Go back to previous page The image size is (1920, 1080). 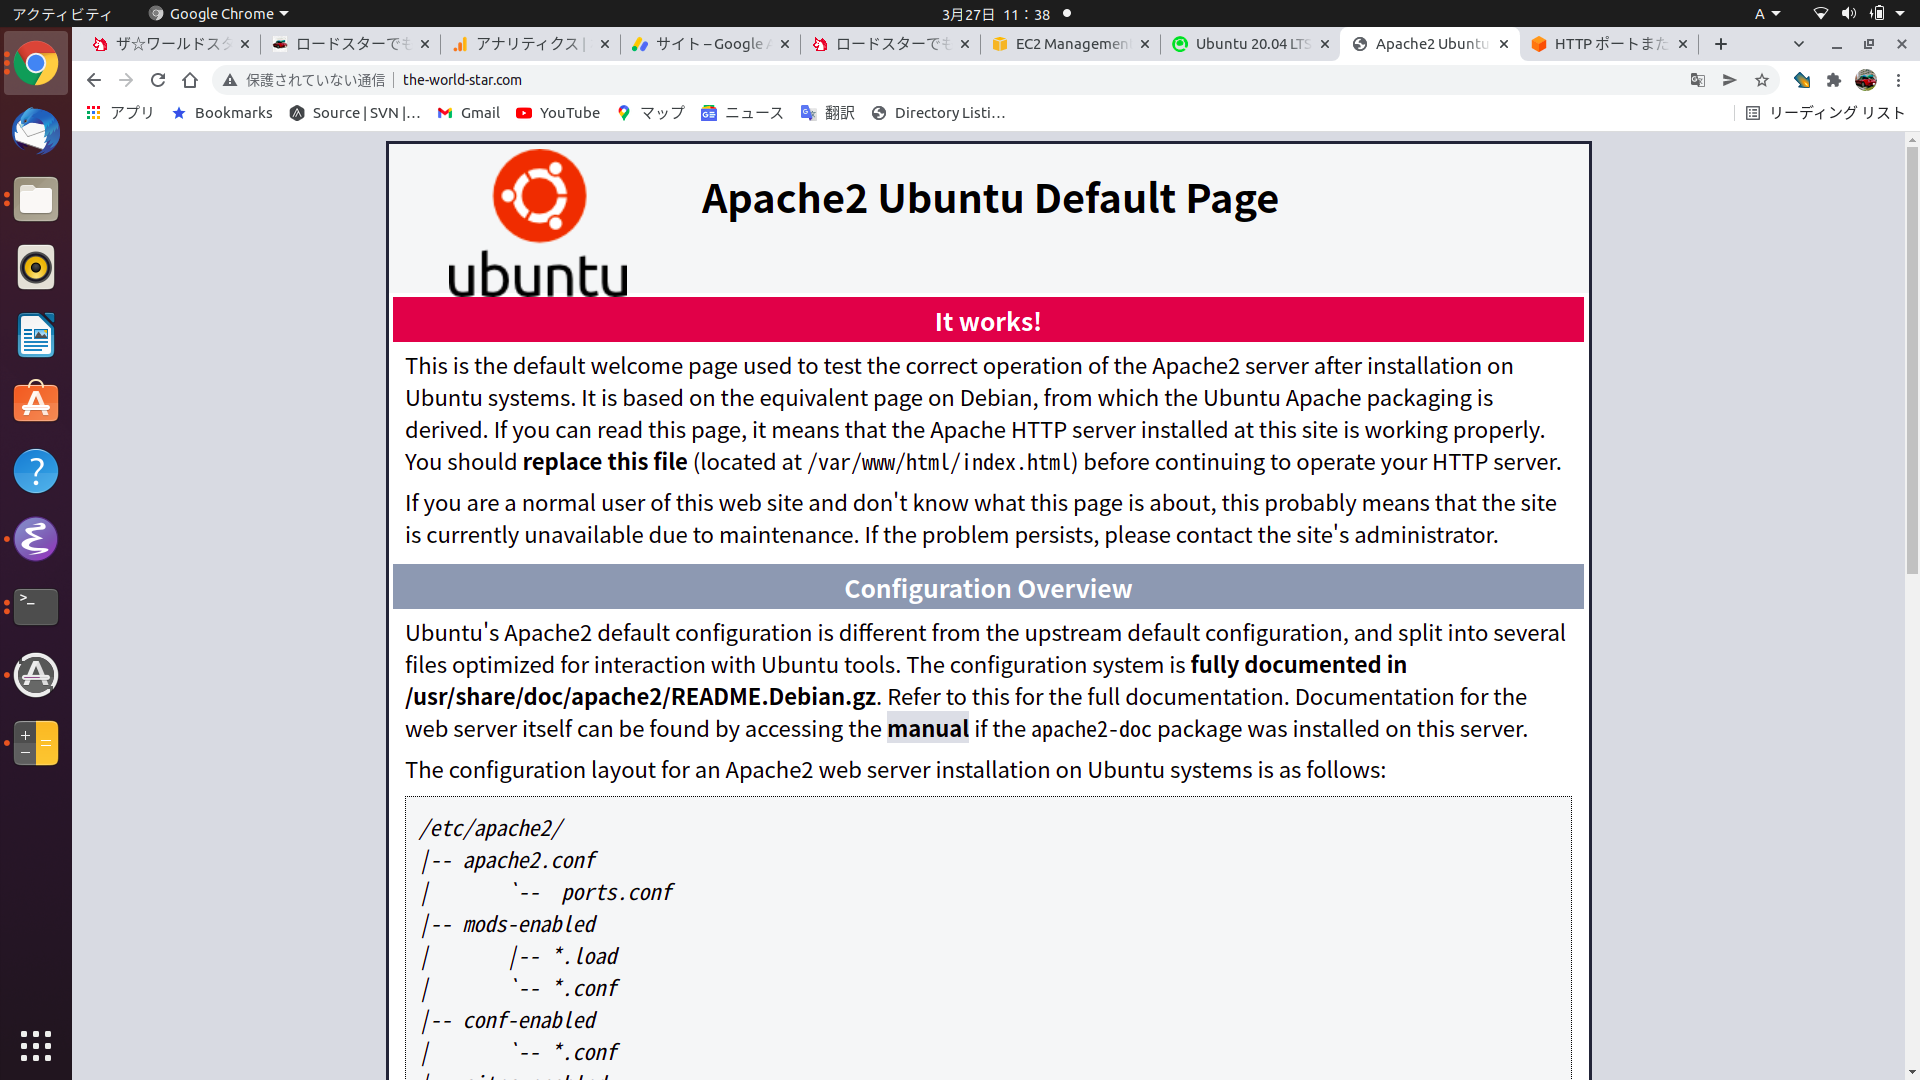pyautogui.click(x=94, y=80)
